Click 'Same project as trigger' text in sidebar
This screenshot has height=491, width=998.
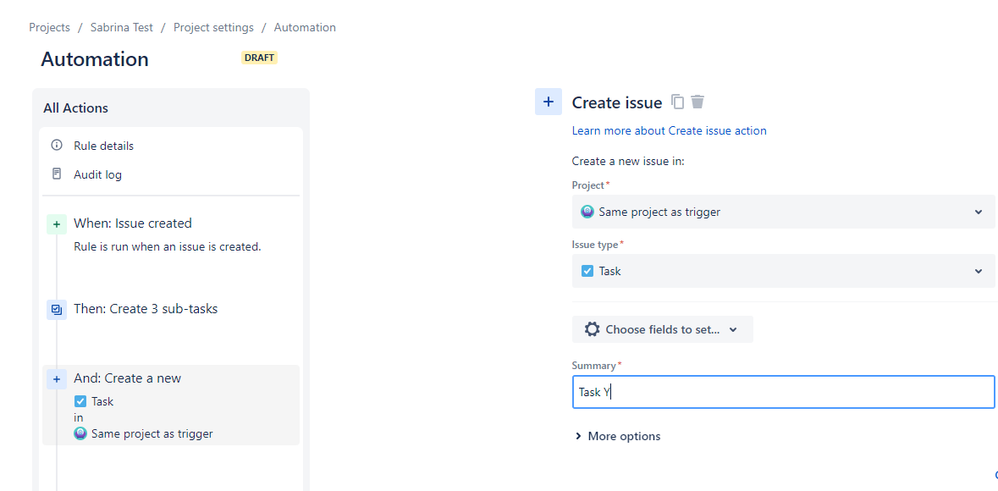tap(152, 434)
